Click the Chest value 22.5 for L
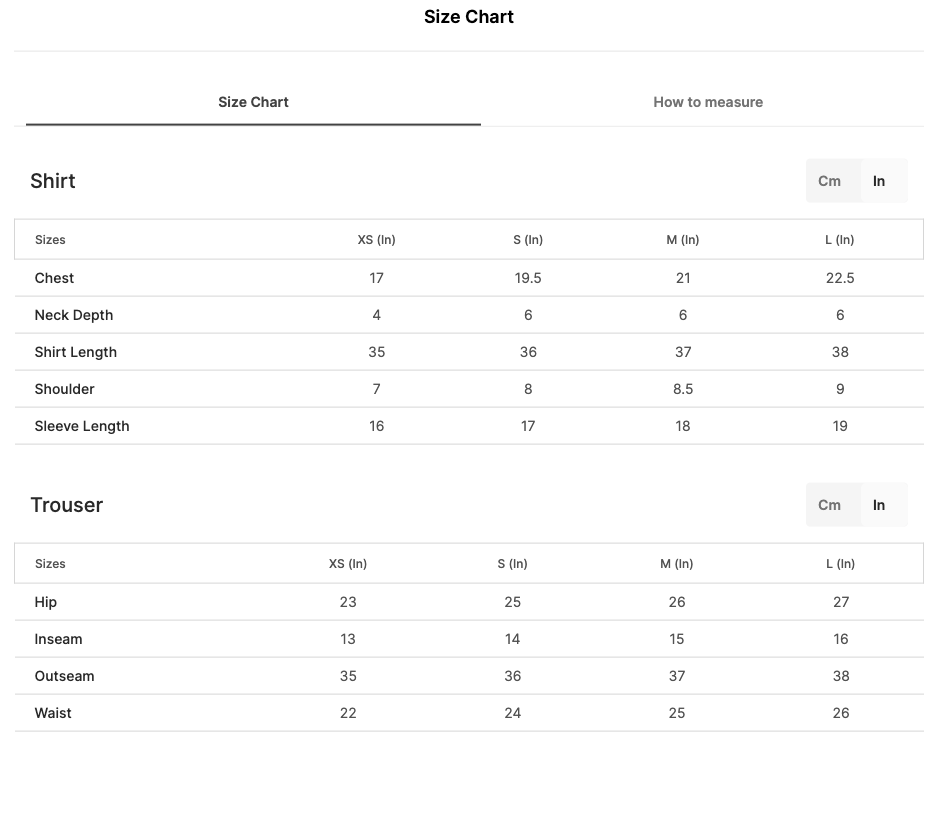The height and width of the screenshot is (836, 938). pyautogui.click(x=840, y=278)
